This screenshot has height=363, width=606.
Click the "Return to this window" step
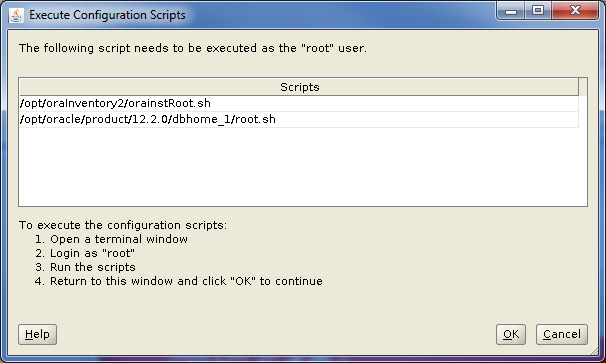point(179,281)
